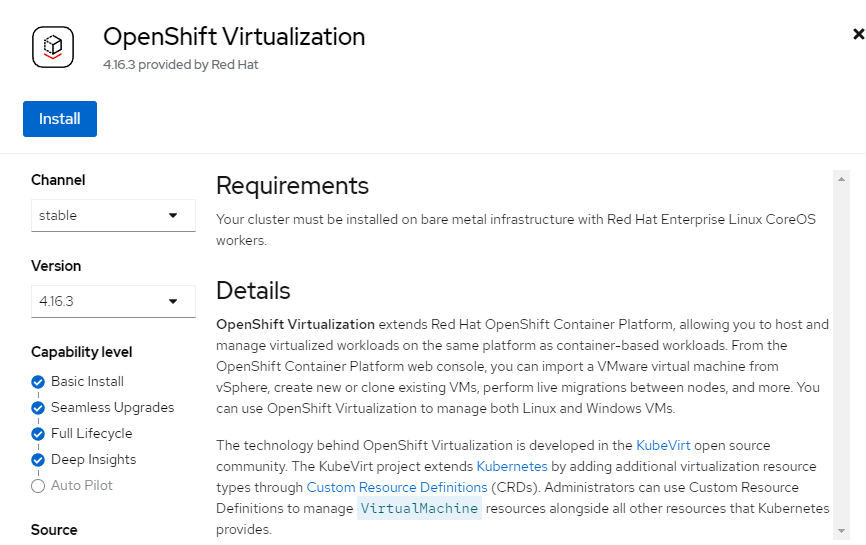Click the scrollbar up arrow
866x545 pixels.
[x=841, y=179]
